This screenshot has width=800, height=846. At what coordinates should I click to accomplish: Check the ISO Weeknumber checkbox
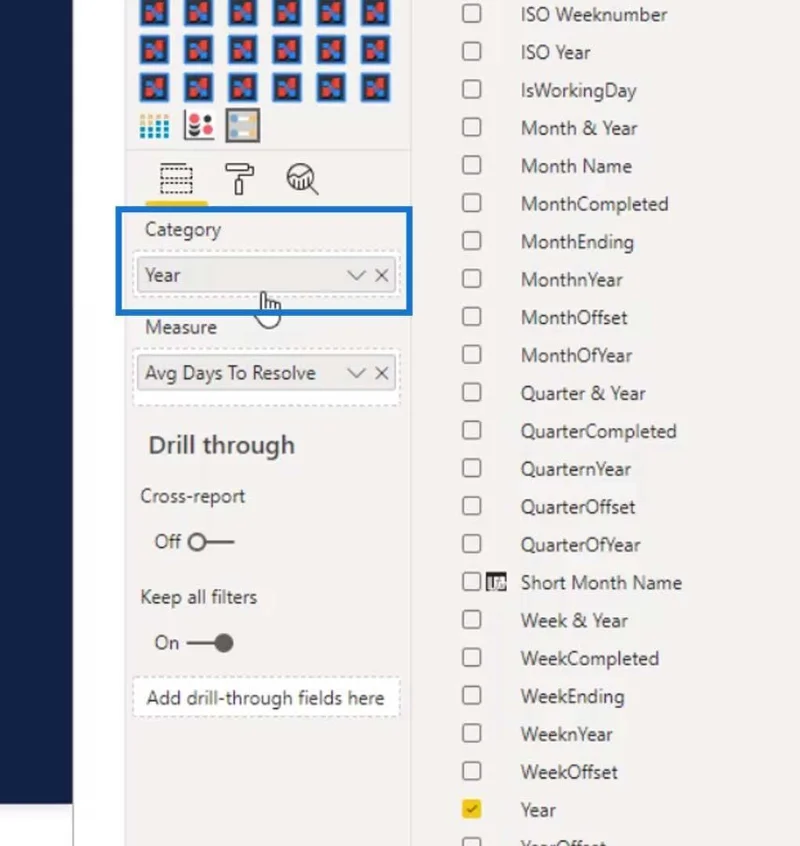(x=471, y=13)
